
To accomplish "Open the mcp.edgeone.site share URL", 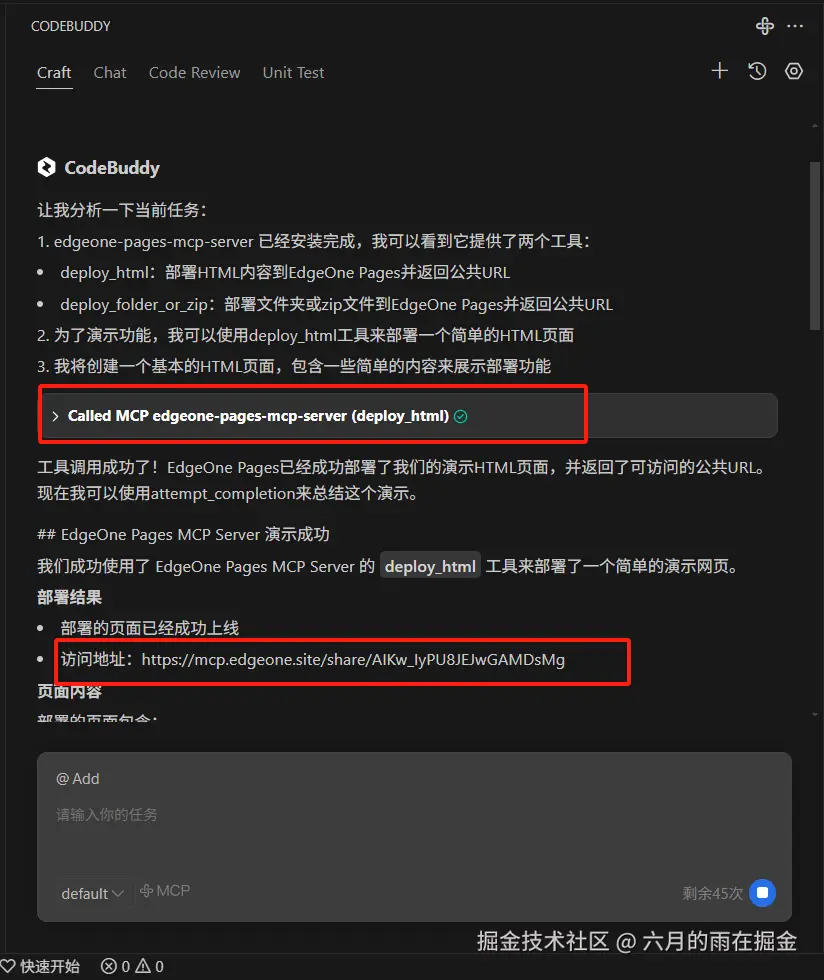I will (353, 660).
